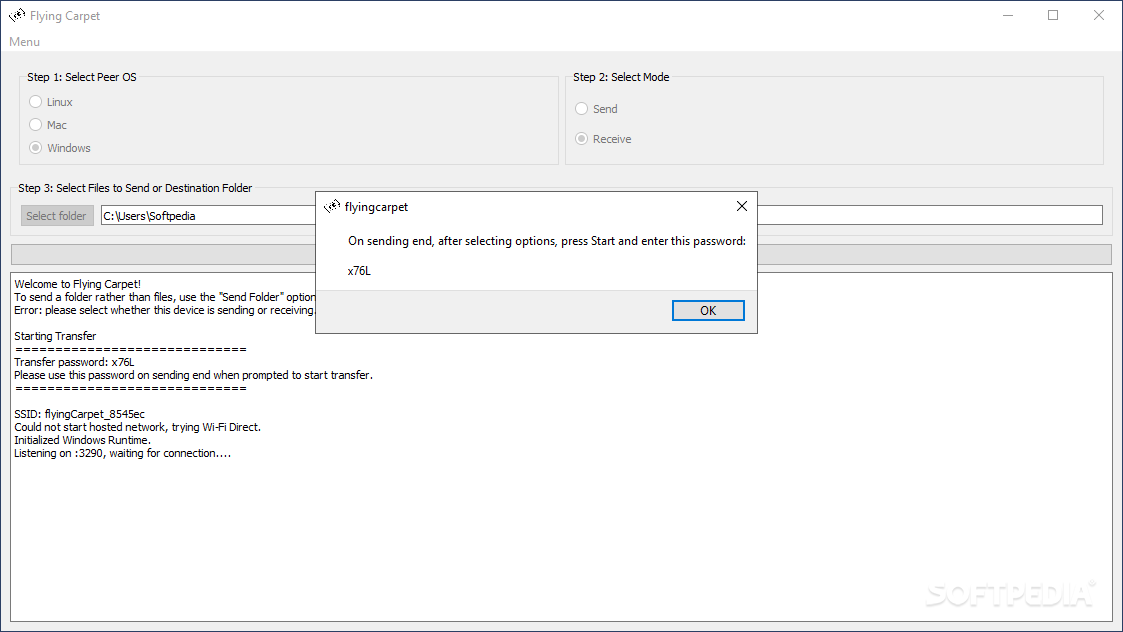Open the Menu item
This screenshot has height=632, width=1123.
[x=24, y=42]
